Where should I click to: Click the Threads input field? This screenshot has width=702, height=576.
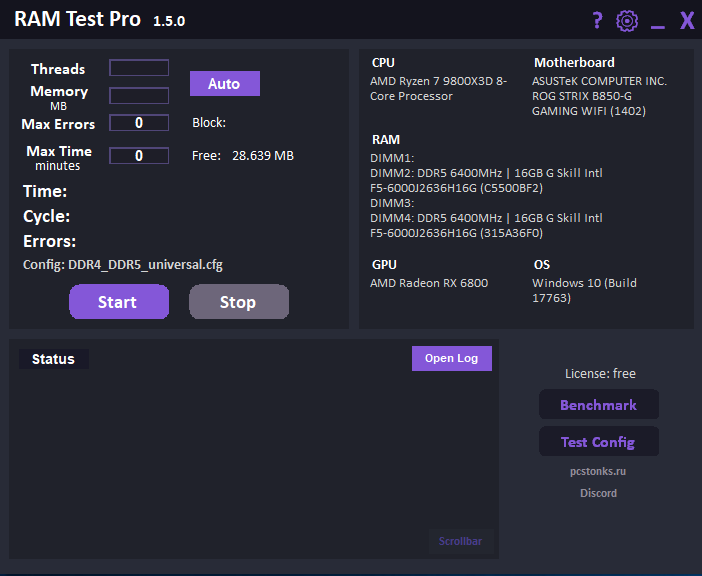pyautogui.click(x=139, y=68)
